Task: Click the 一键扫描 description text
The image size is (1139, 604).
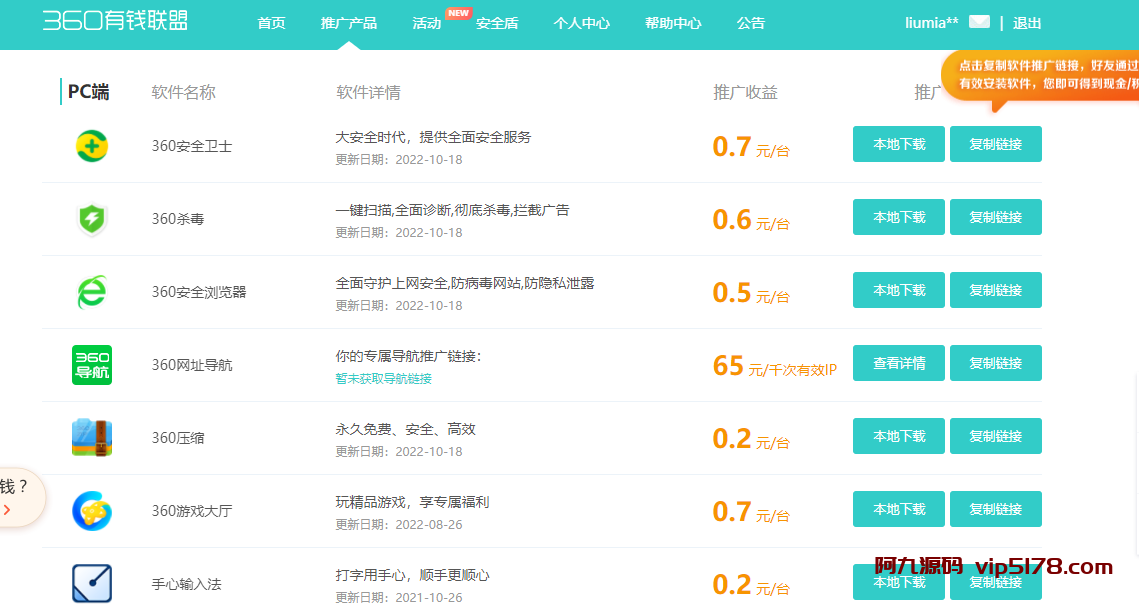Action: click(452, 210)
